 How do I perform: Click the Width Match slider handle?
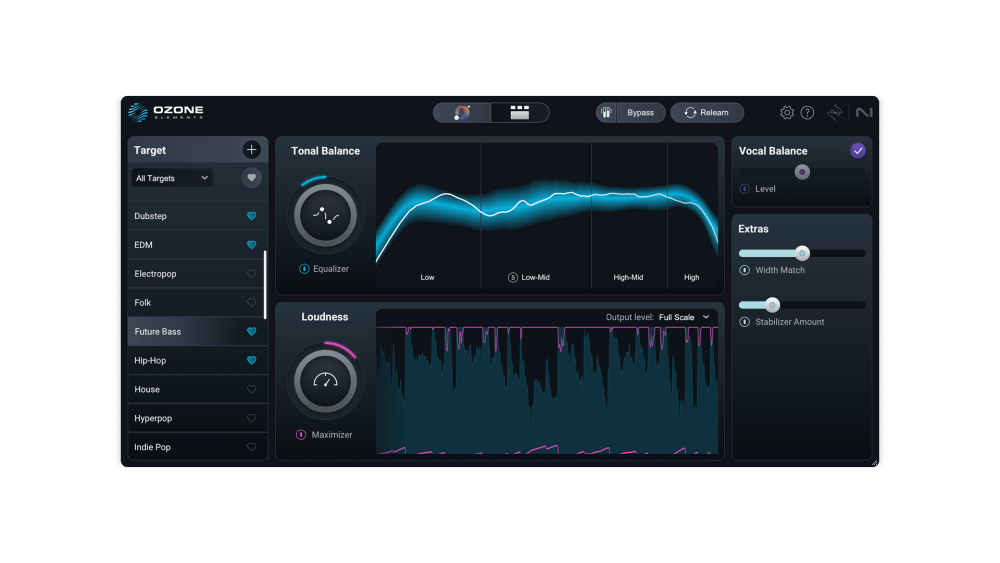802,253
